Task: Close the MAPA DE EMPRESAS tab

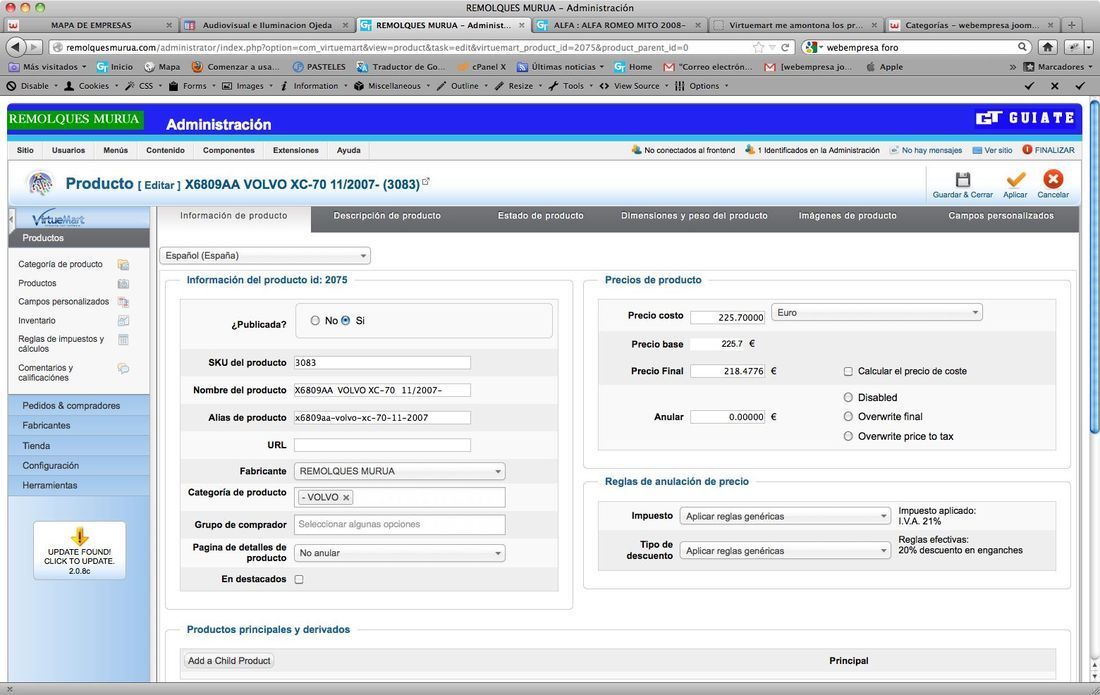Action: click(168, 25)
